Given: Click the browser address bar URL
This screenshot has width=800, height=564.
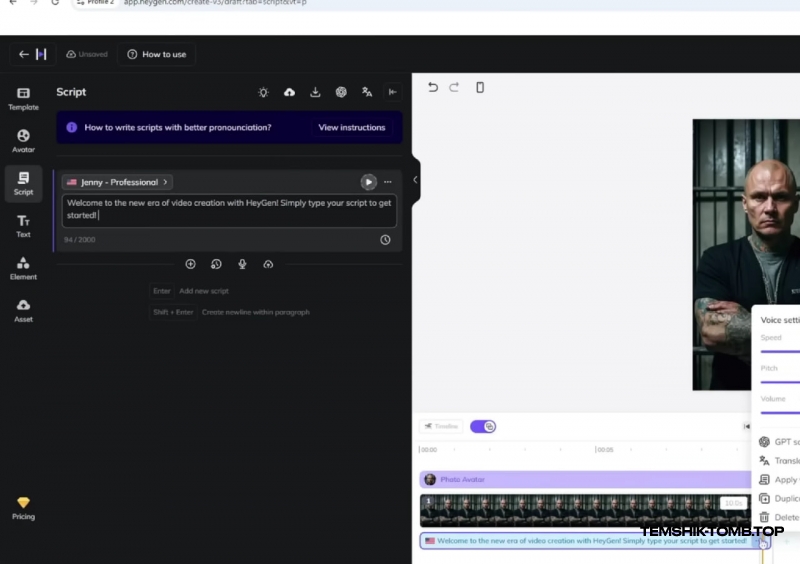Looking at the screenshot, I should 215,3.
